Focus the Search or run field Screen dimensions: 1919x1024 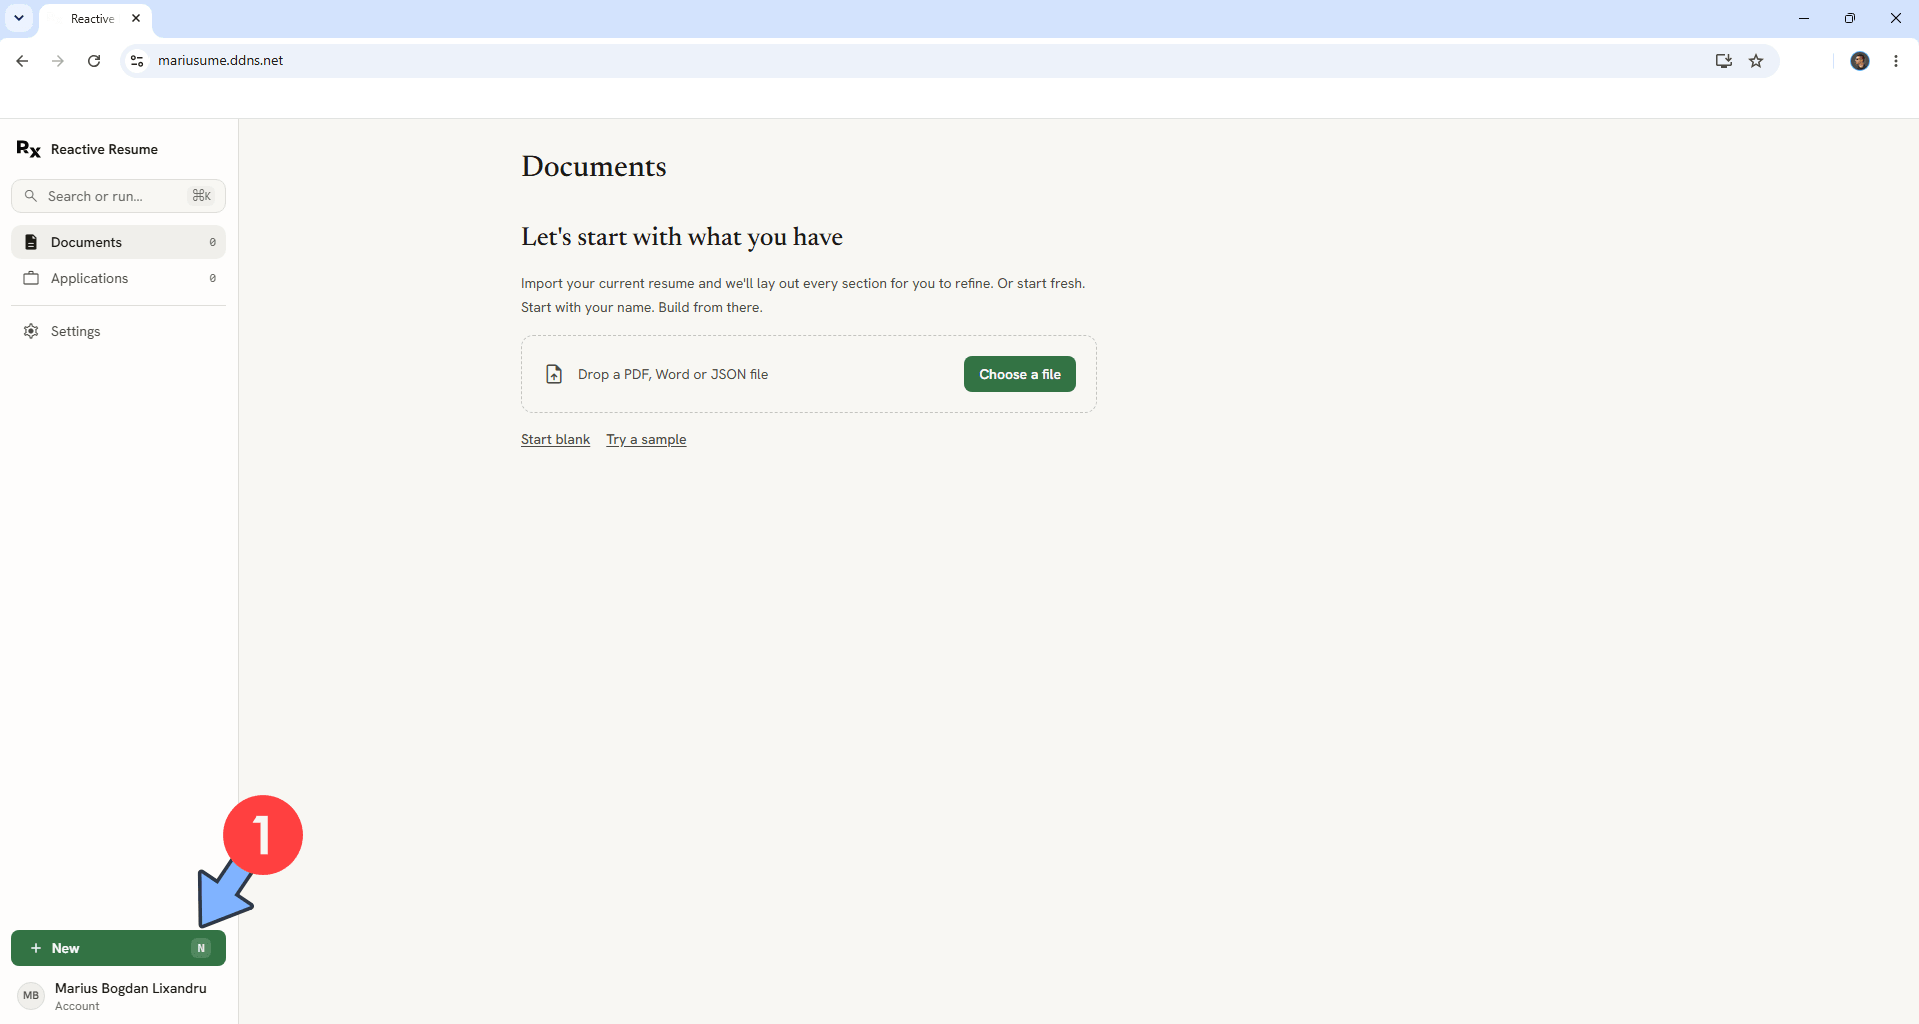pos(118,196)
